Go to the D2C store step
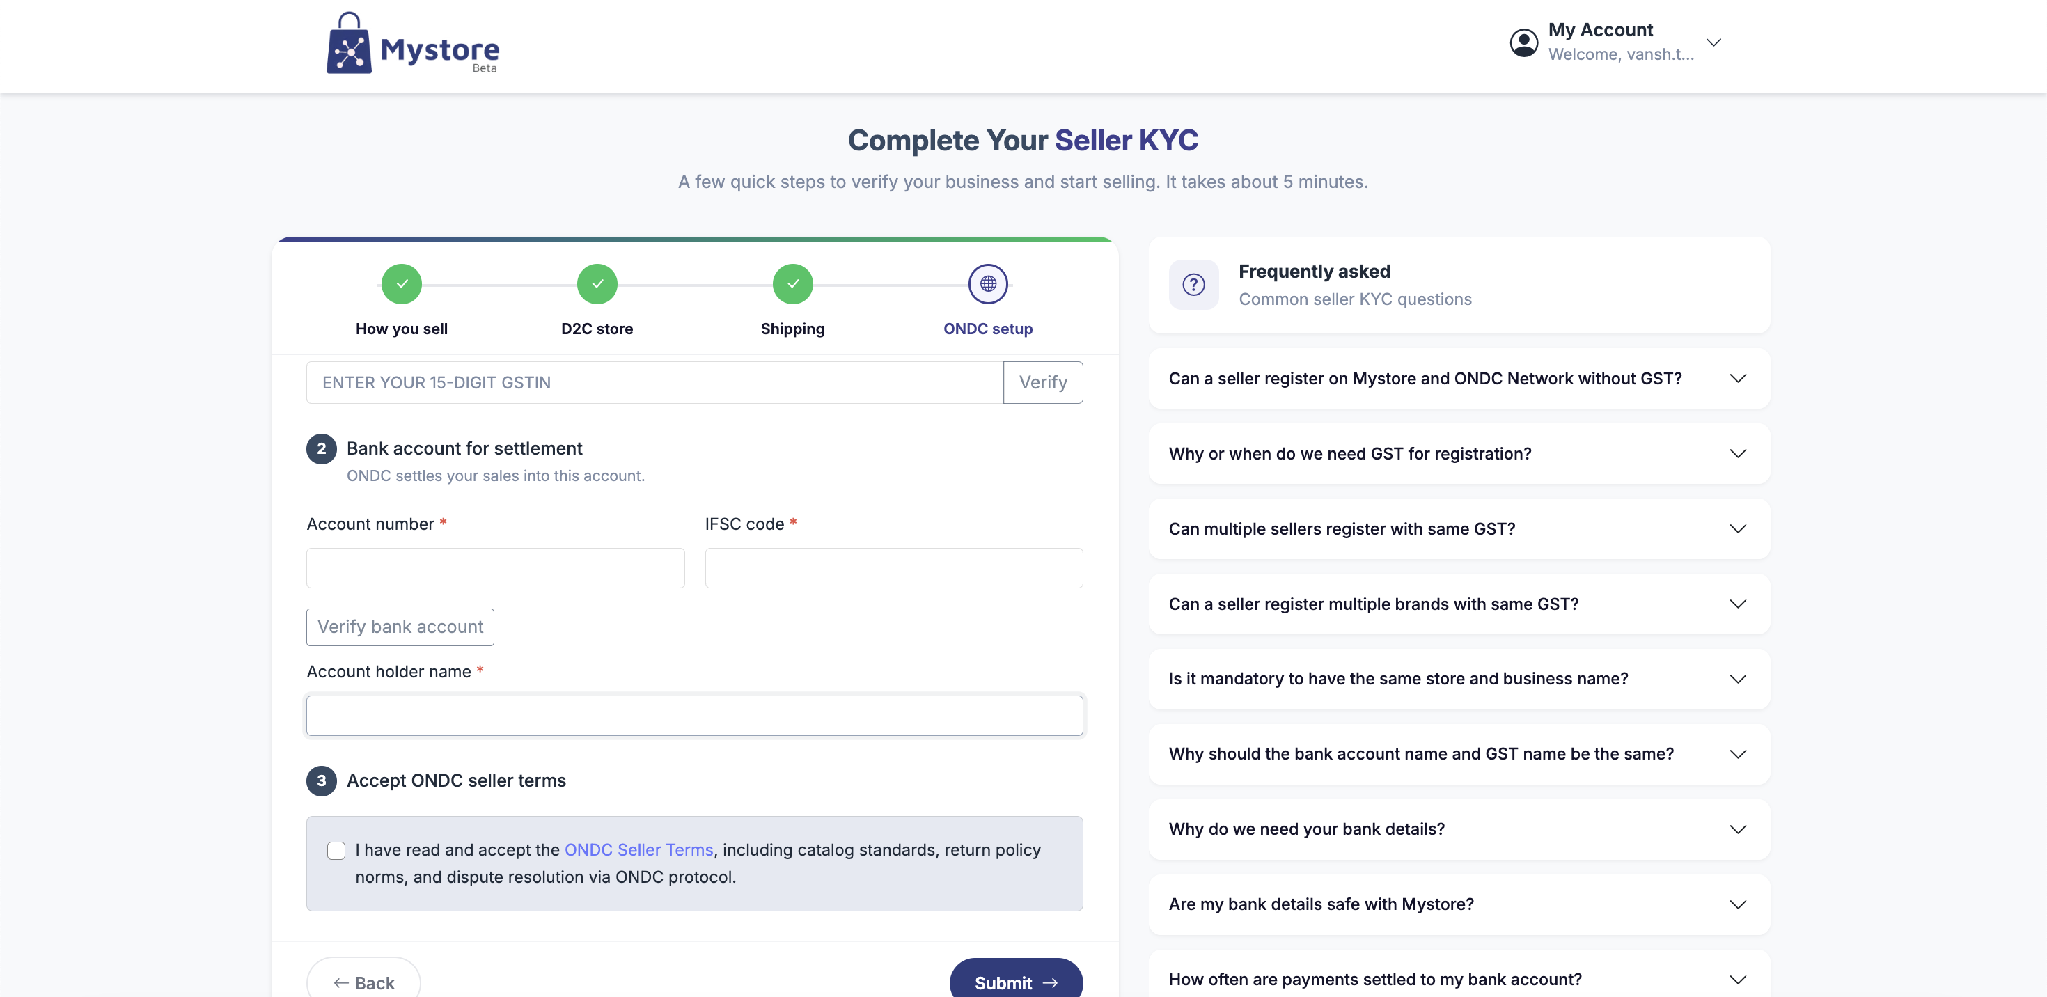 coord(597,329)
